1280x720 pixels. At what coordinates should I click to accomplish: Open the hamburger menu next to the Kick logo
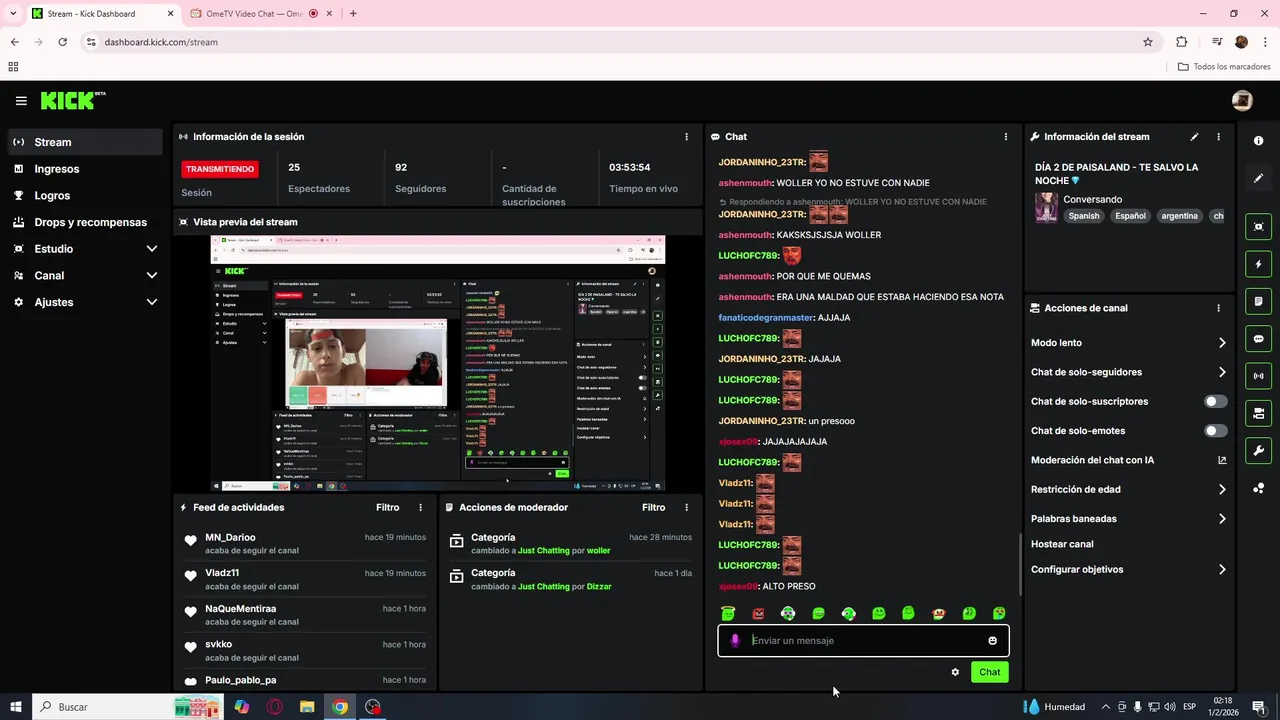click(x=21, y=101)
